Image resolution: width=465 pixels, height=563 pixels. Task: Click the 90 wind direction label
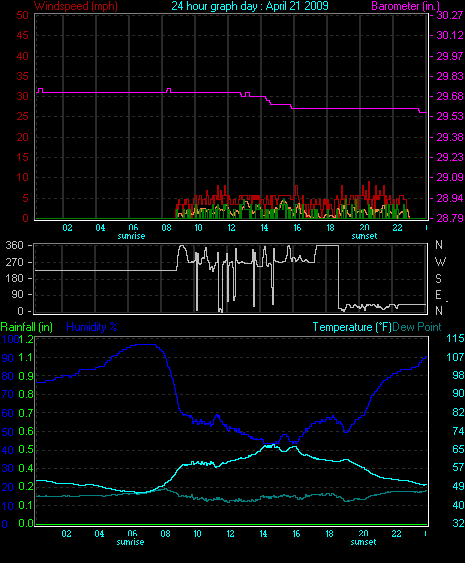coord(17,294)
